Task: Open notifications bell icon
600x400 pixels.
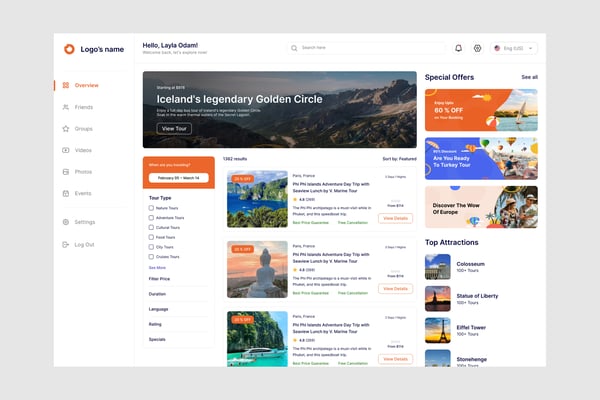Action: (458, 48)
